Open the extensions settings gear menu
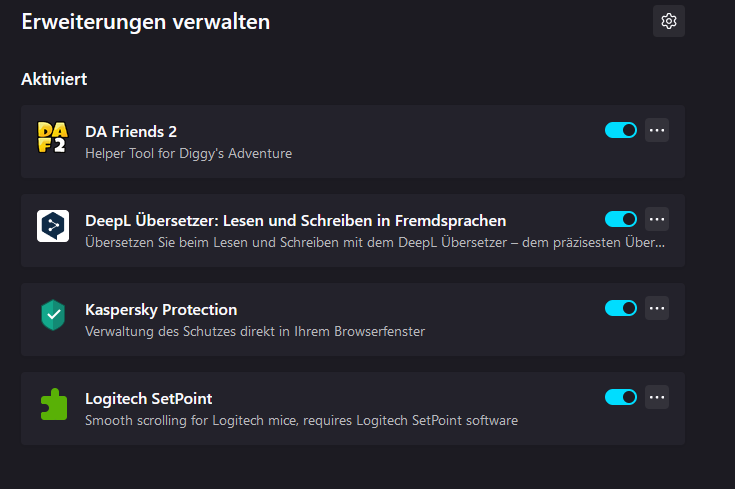The image size is (735, 489). (x=669, y=21)
